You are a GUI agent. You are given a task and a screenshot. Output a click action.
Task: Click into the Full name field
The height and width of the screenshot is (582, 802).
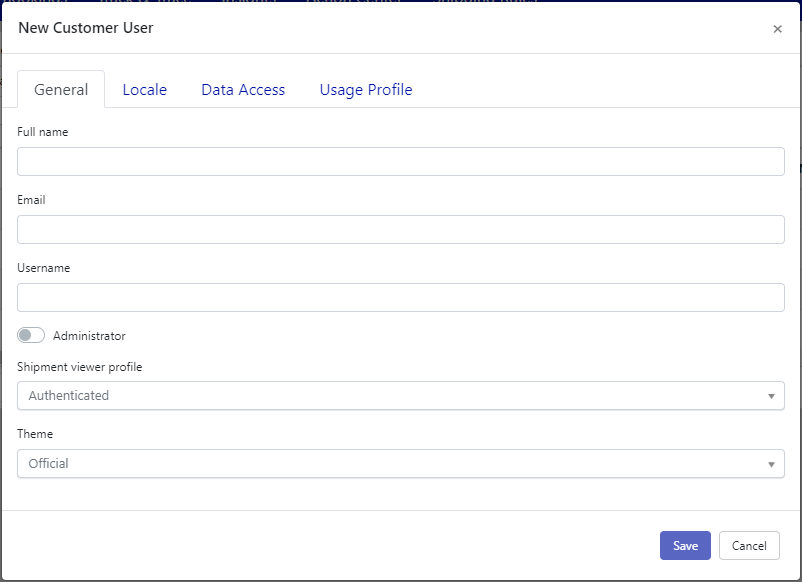click(x=400, y=162)
